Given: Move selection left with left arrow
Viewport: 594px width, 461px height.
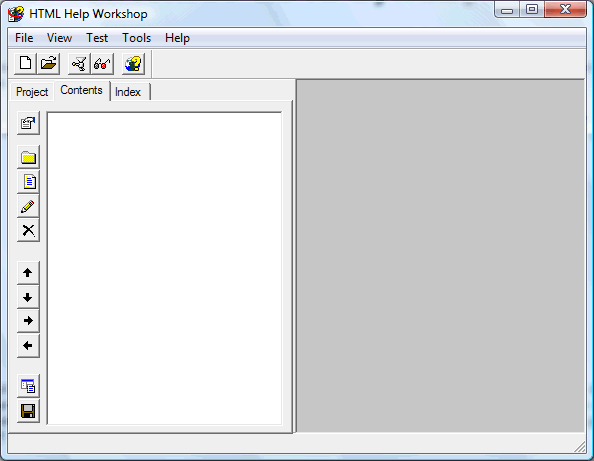Looking at the screenshot, I should pyautogui.click(x=28, y=346).
